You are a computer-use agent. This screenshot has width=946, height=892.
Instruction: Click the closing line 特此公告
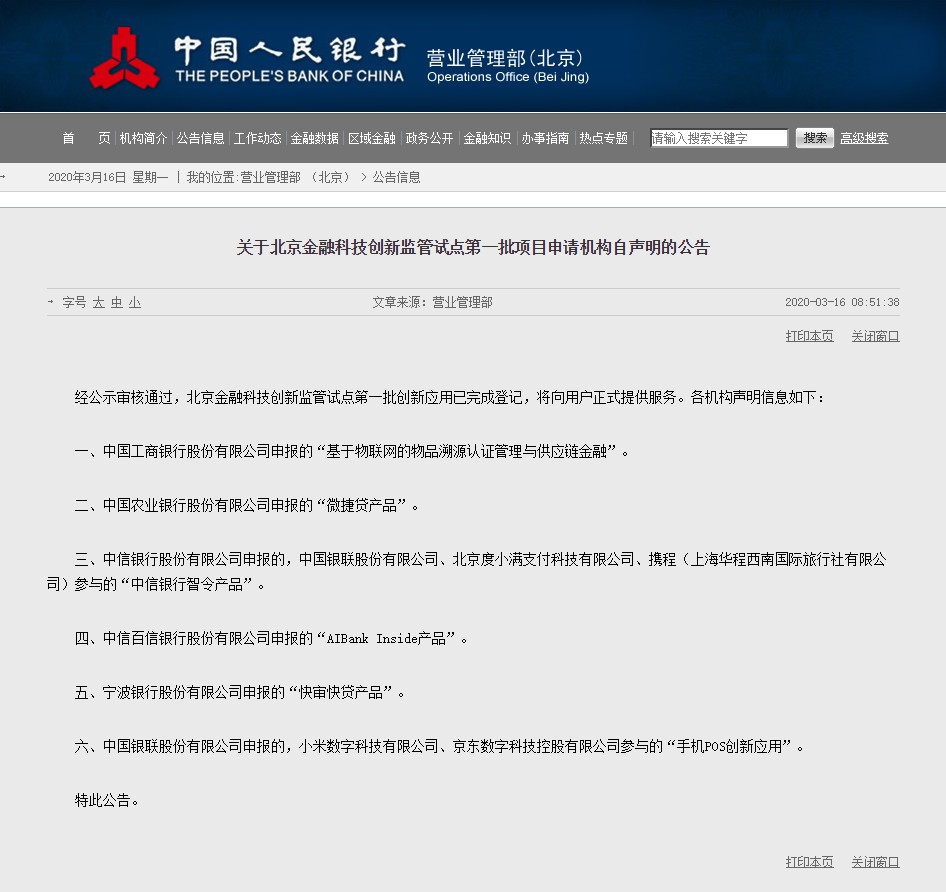107,800
